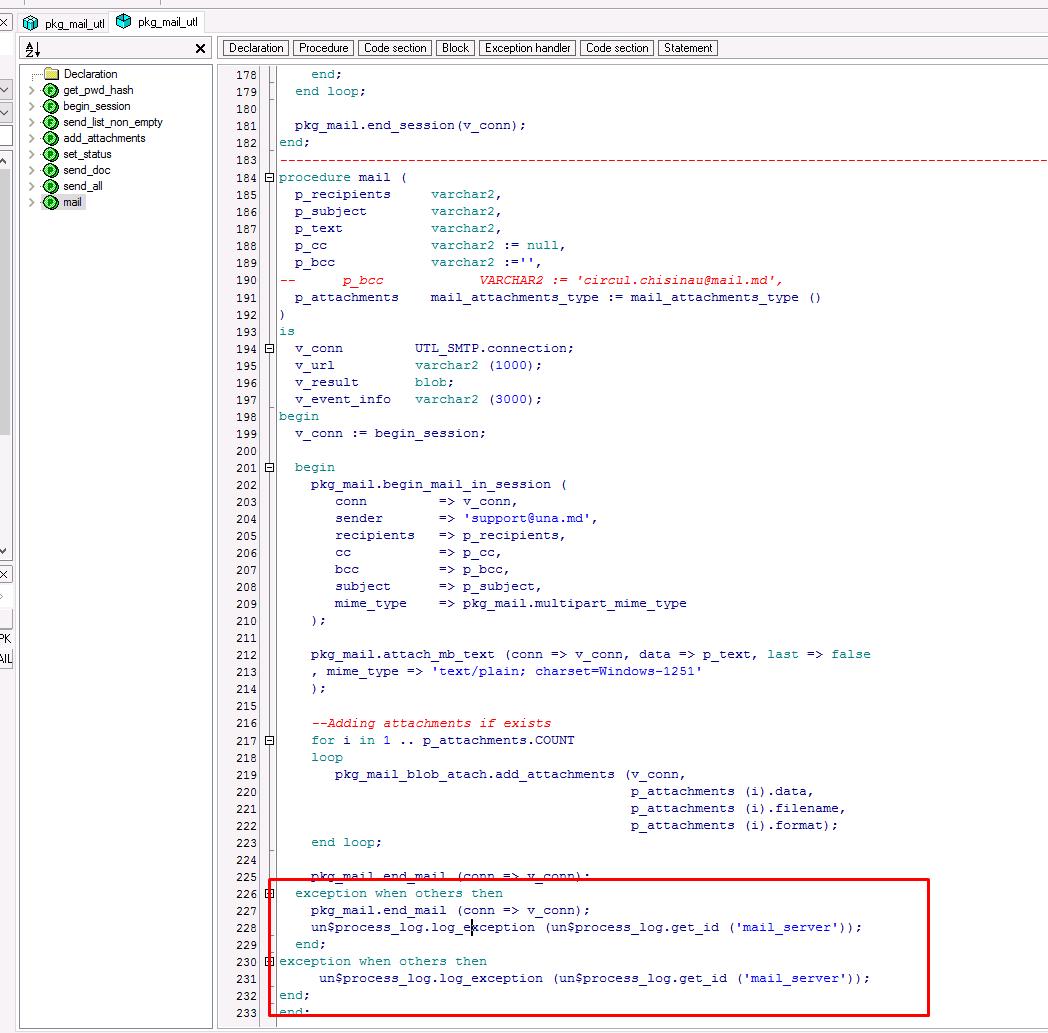The width and height of the screenshot is (1048, 1033).
Task: Click the add_attachments procedure icon
Action: [51, 138]
